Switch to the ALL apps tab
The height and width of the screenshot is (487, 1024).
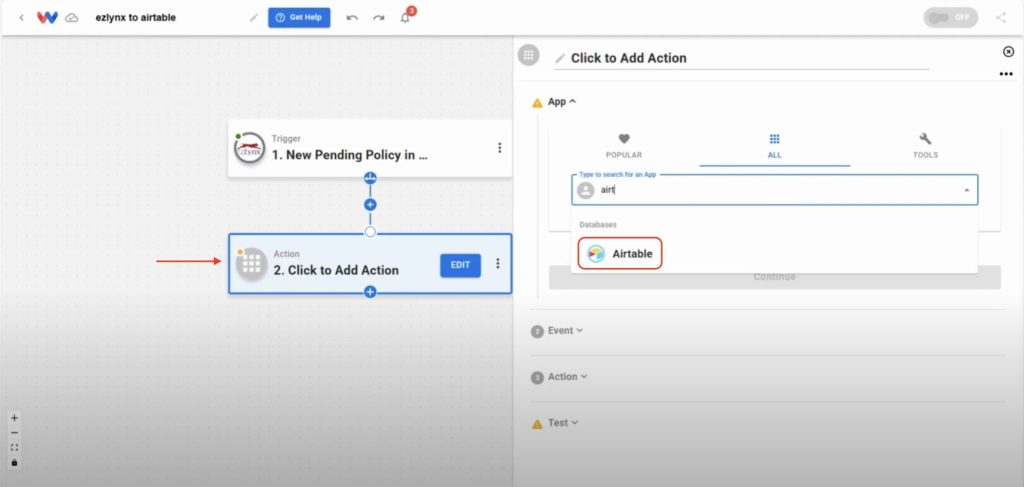[x=775, y=146]
